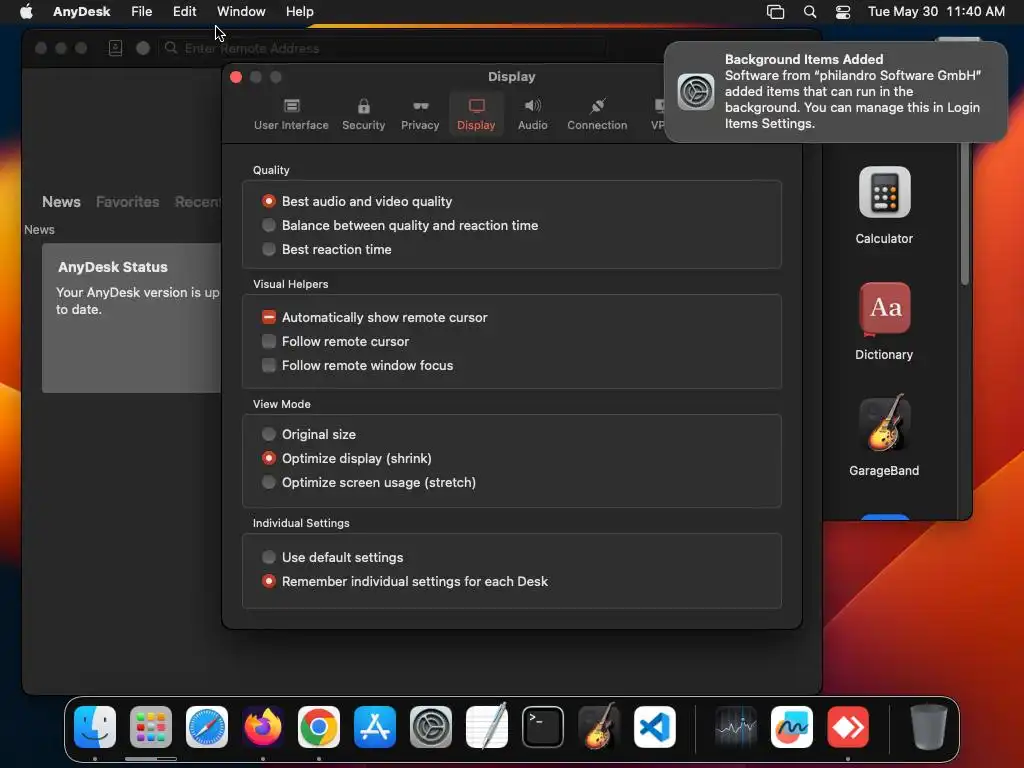Switch to the News tab in AnyDesk
Viewport: 1024px width, 768px height.
(x=61, y=202)
